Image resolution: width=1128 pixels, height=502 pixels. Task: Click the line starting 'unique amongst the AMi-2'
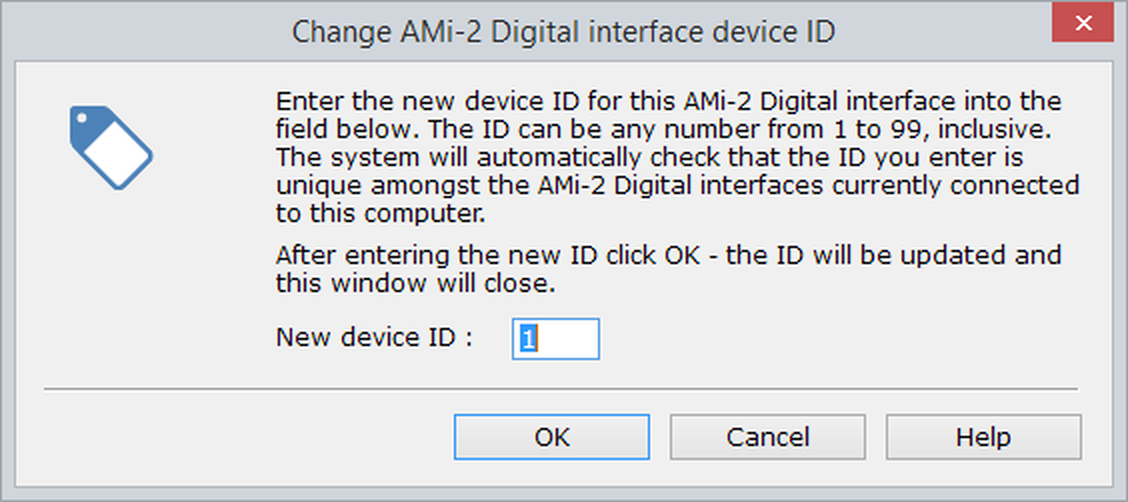(677, 186)
